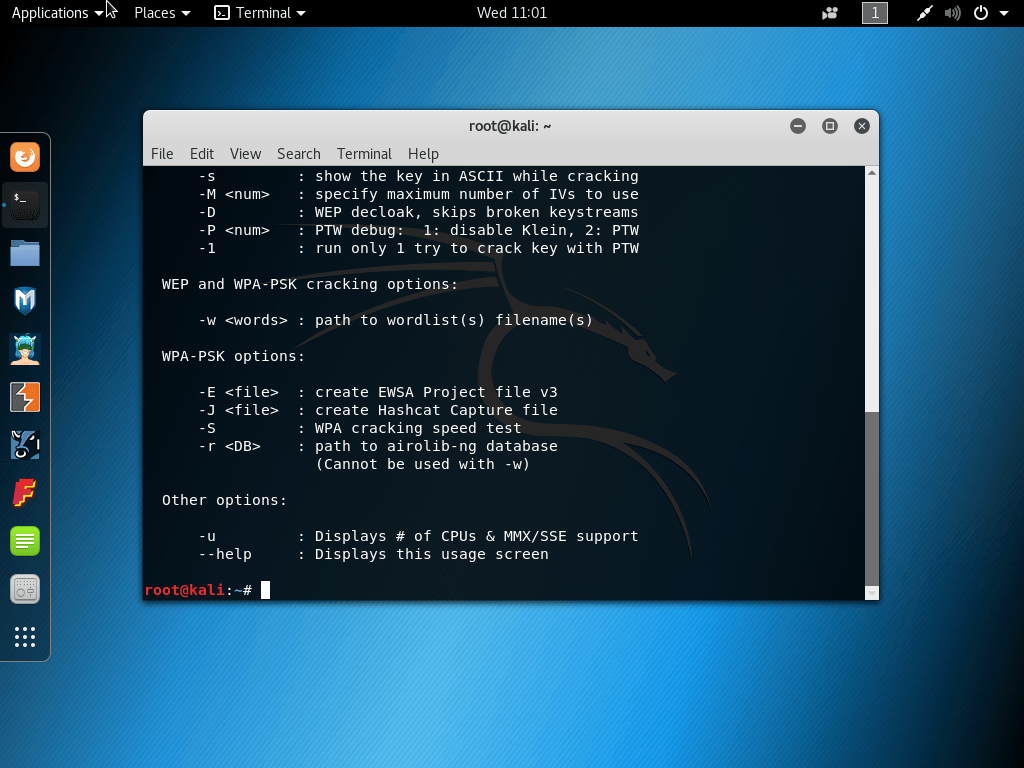This screenshot has width=1024, height=768.
Task: Click the '-M <num>' IVs line
Action: [x=419, y=195]
